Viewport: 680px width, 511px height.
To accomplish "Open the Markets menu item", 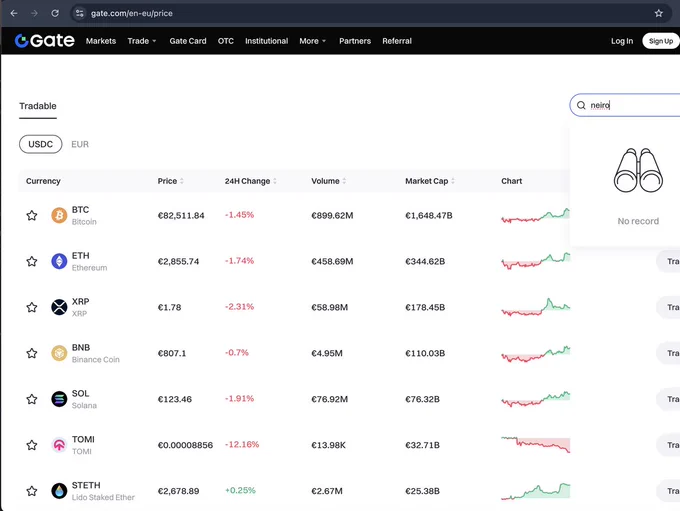I will click(101, 41).
